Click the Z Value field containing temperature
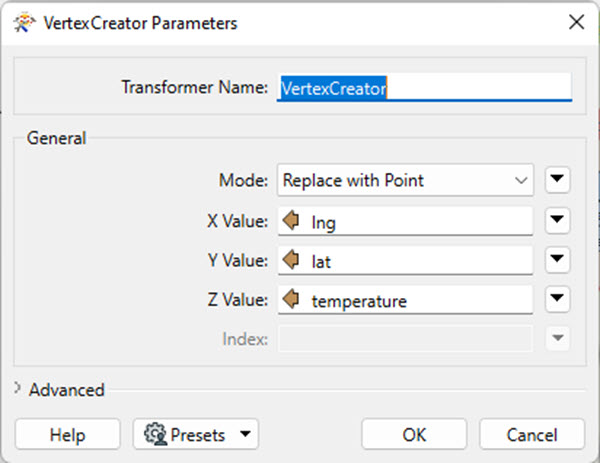 pos(405,300)
